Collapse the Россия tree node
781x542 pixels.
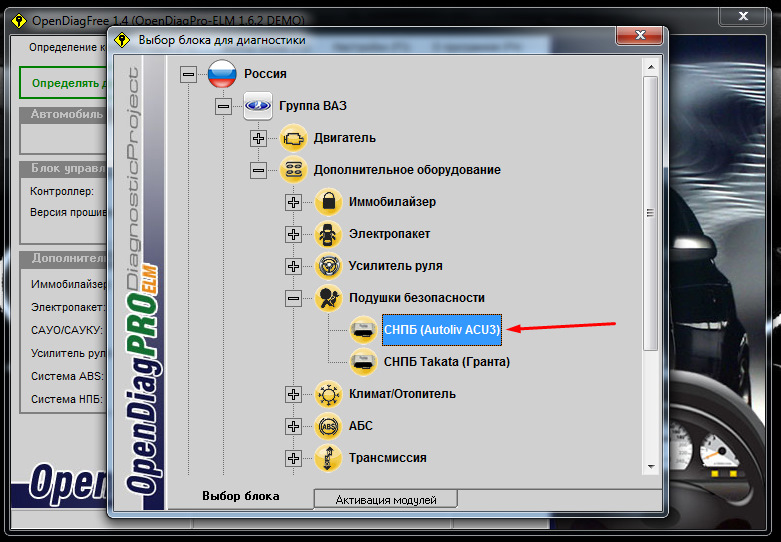(x=188, y=75)
